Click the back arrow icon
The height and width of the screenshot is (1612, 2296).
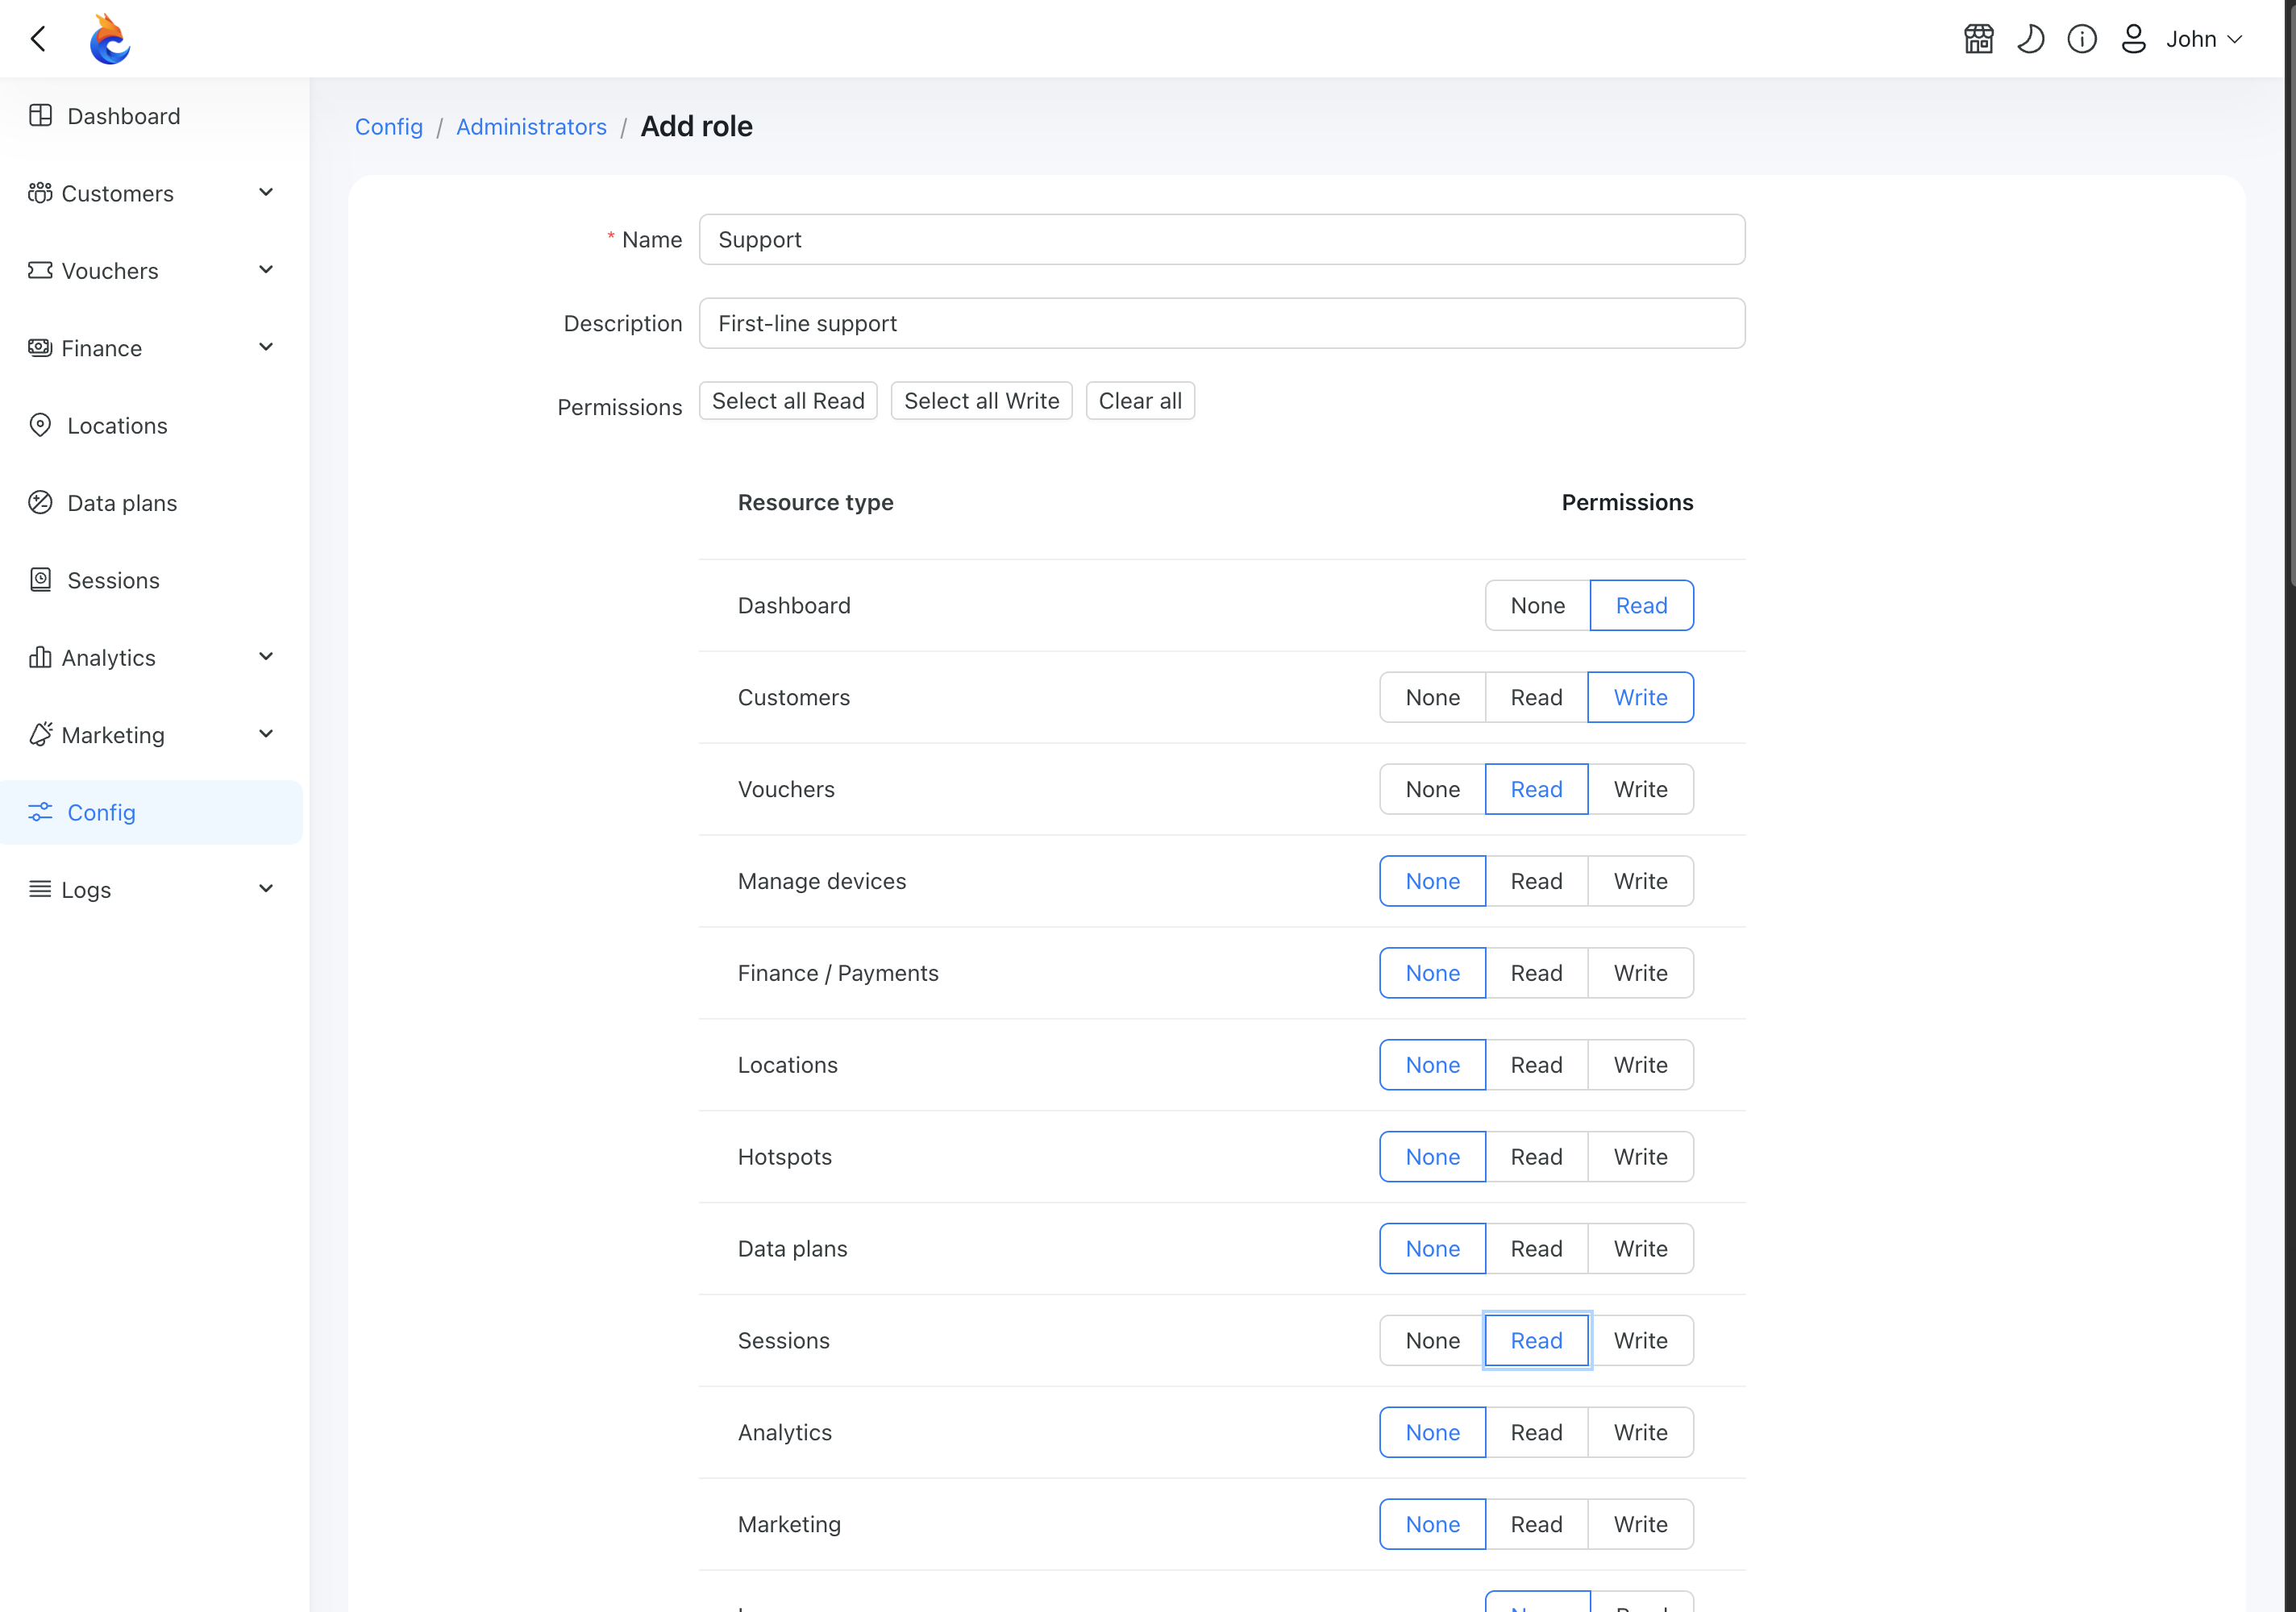pos(39,39)
